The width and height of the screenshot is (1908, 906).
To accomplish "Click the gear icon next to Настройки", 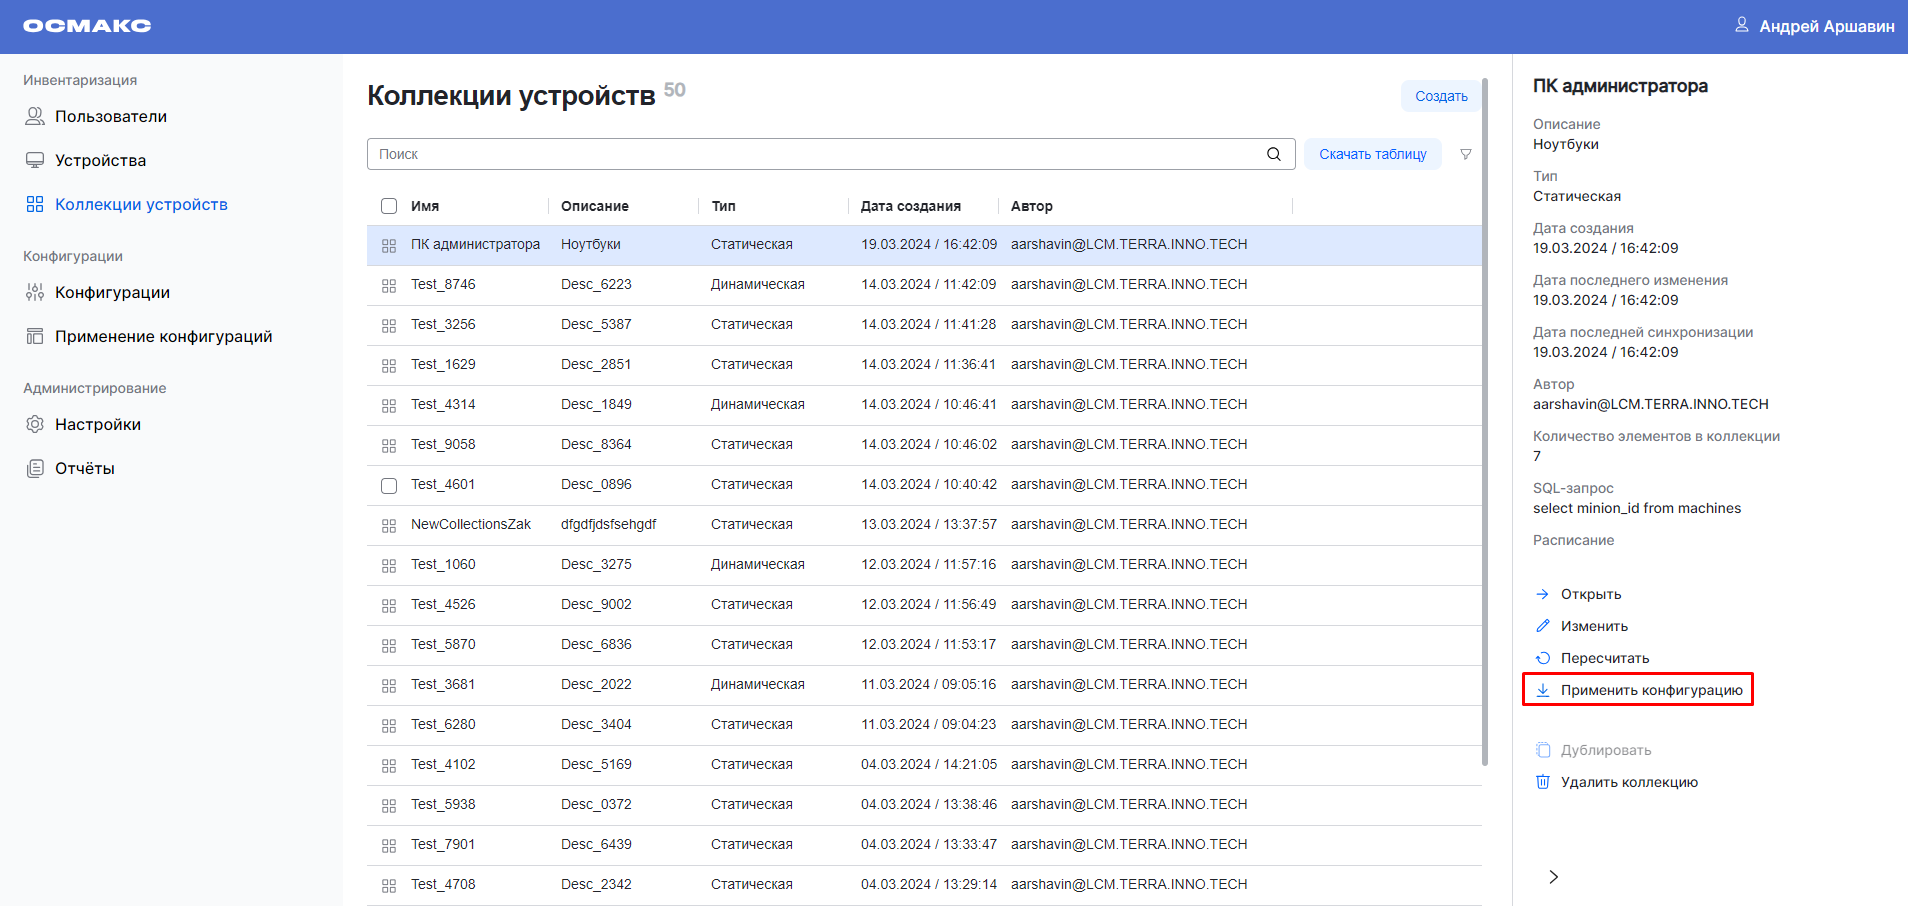I will click(x=35, y=424).
